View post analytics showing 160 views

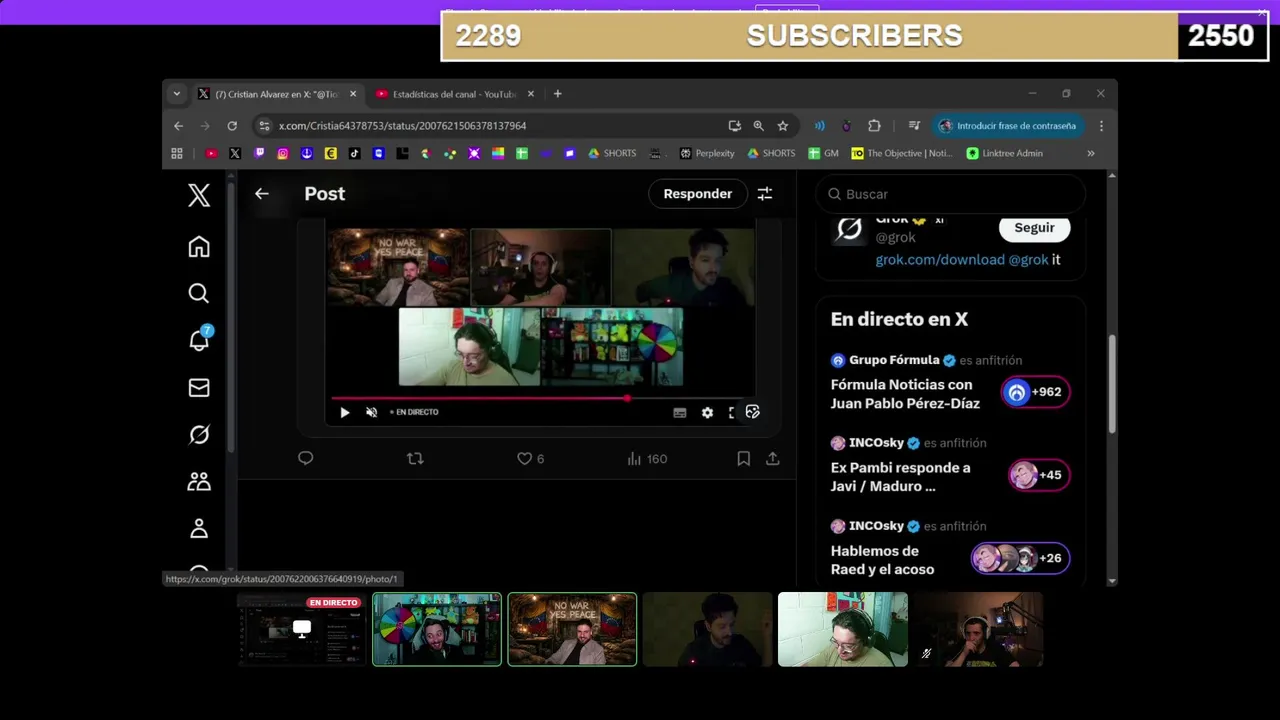point(646,458)
